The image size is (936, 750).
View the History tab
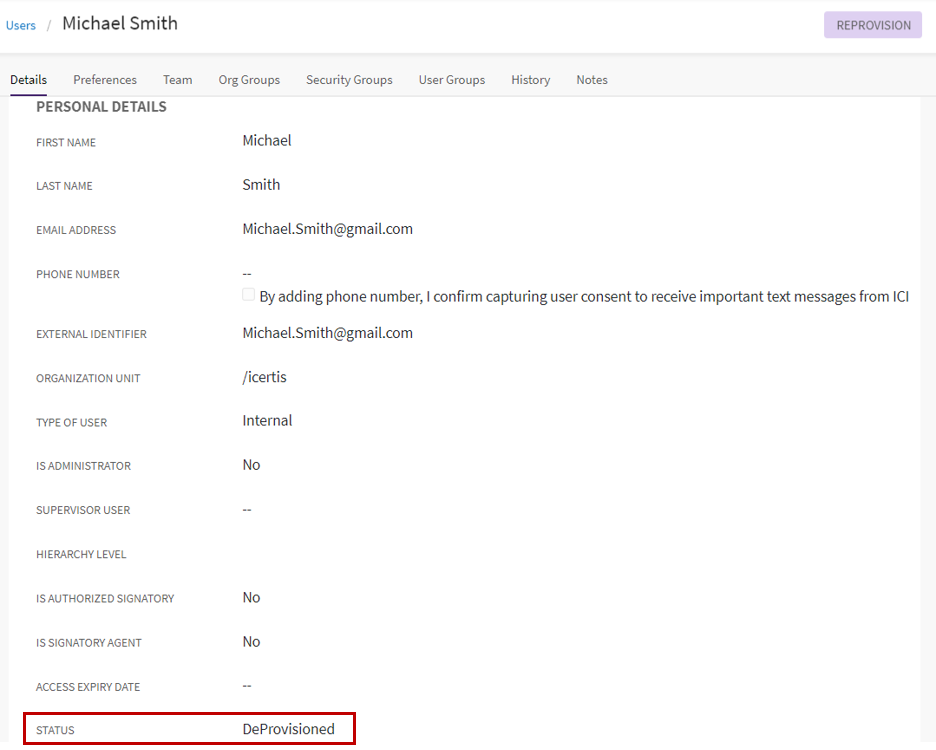(530, 80)
